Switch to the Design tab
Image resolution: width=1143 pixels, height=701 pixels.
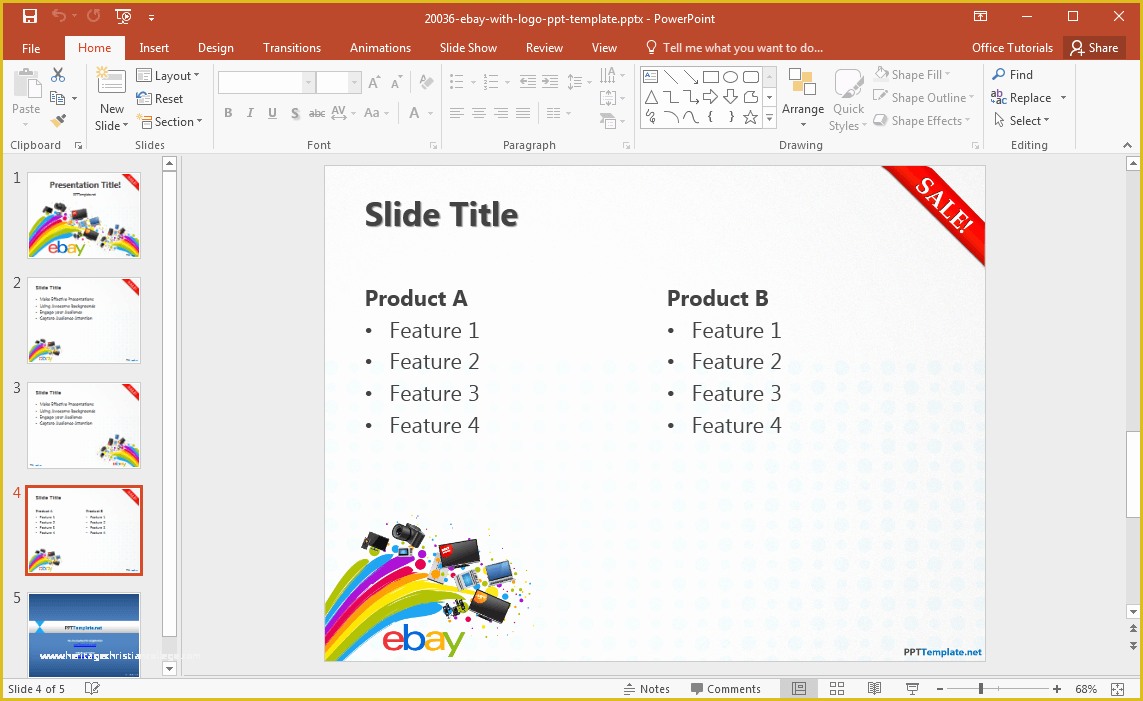216,48
